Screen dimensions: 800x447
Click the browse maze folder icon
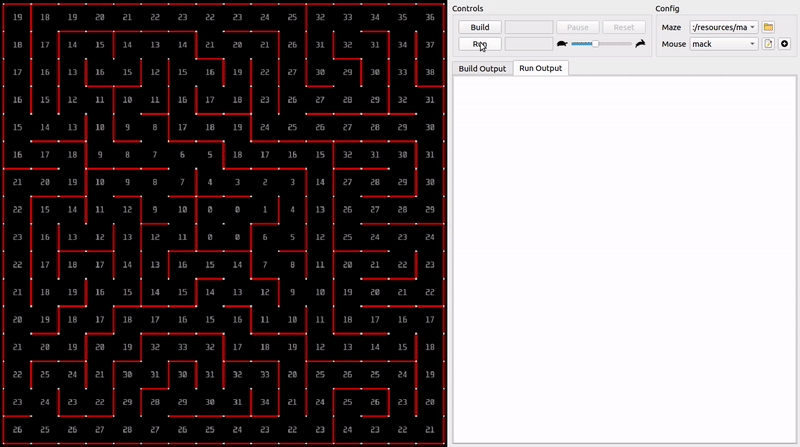[769, 27]
